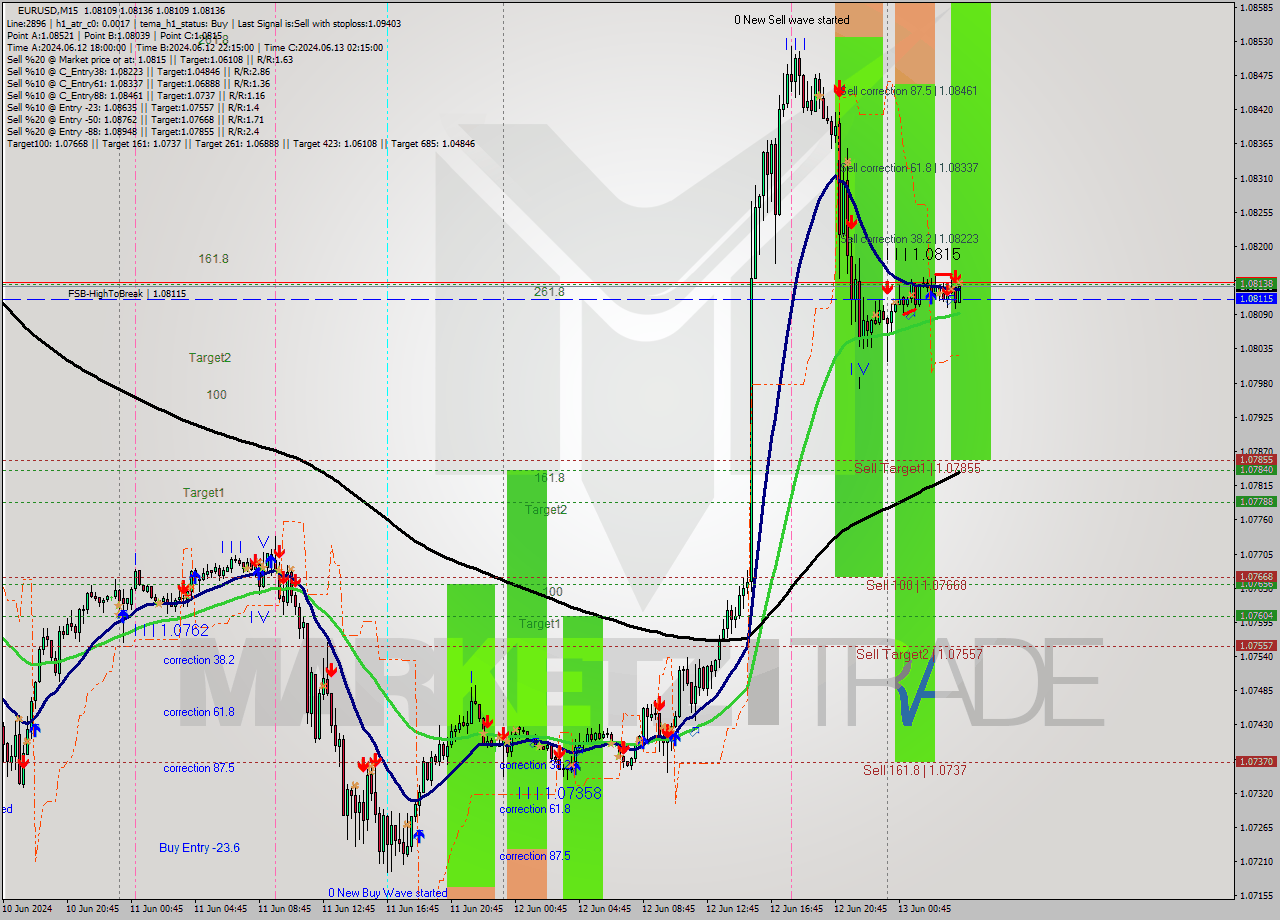Click the blue 'correction 87.5' label on the left

(x=199, y=768)
